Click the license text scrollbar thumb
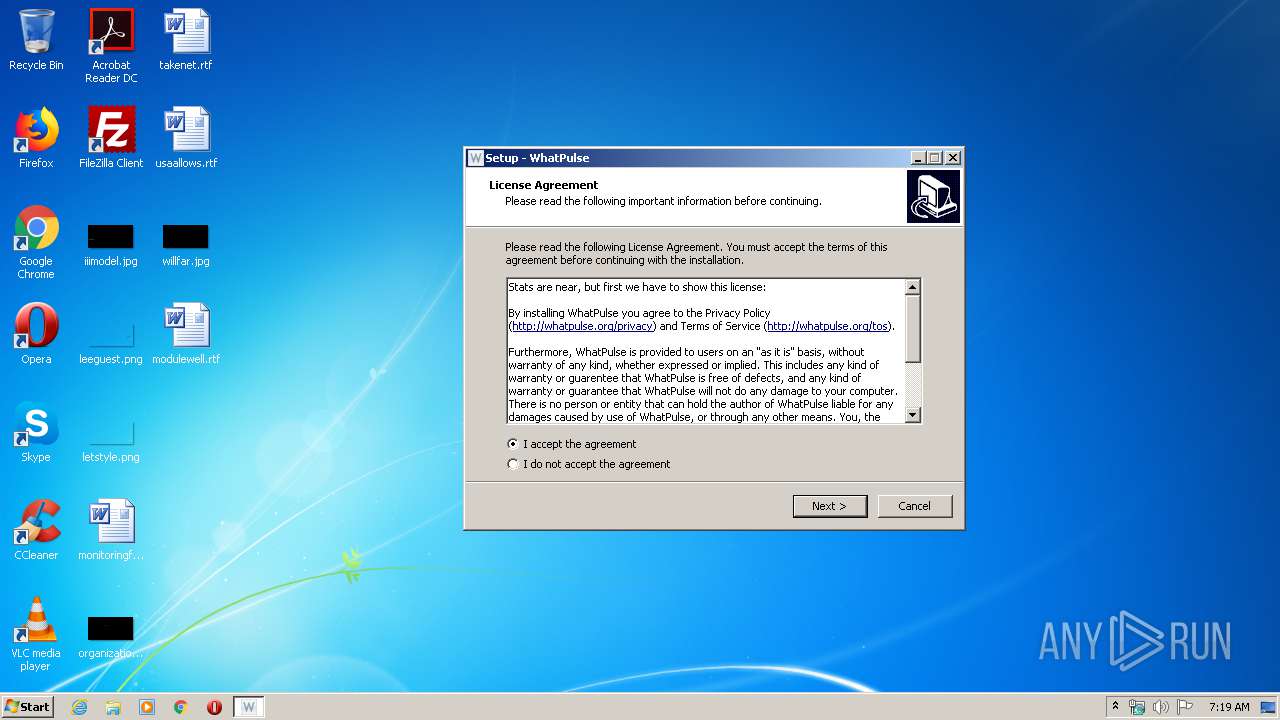The height and width of the screenshot is (720, 1280). click(x=912, y=328)
